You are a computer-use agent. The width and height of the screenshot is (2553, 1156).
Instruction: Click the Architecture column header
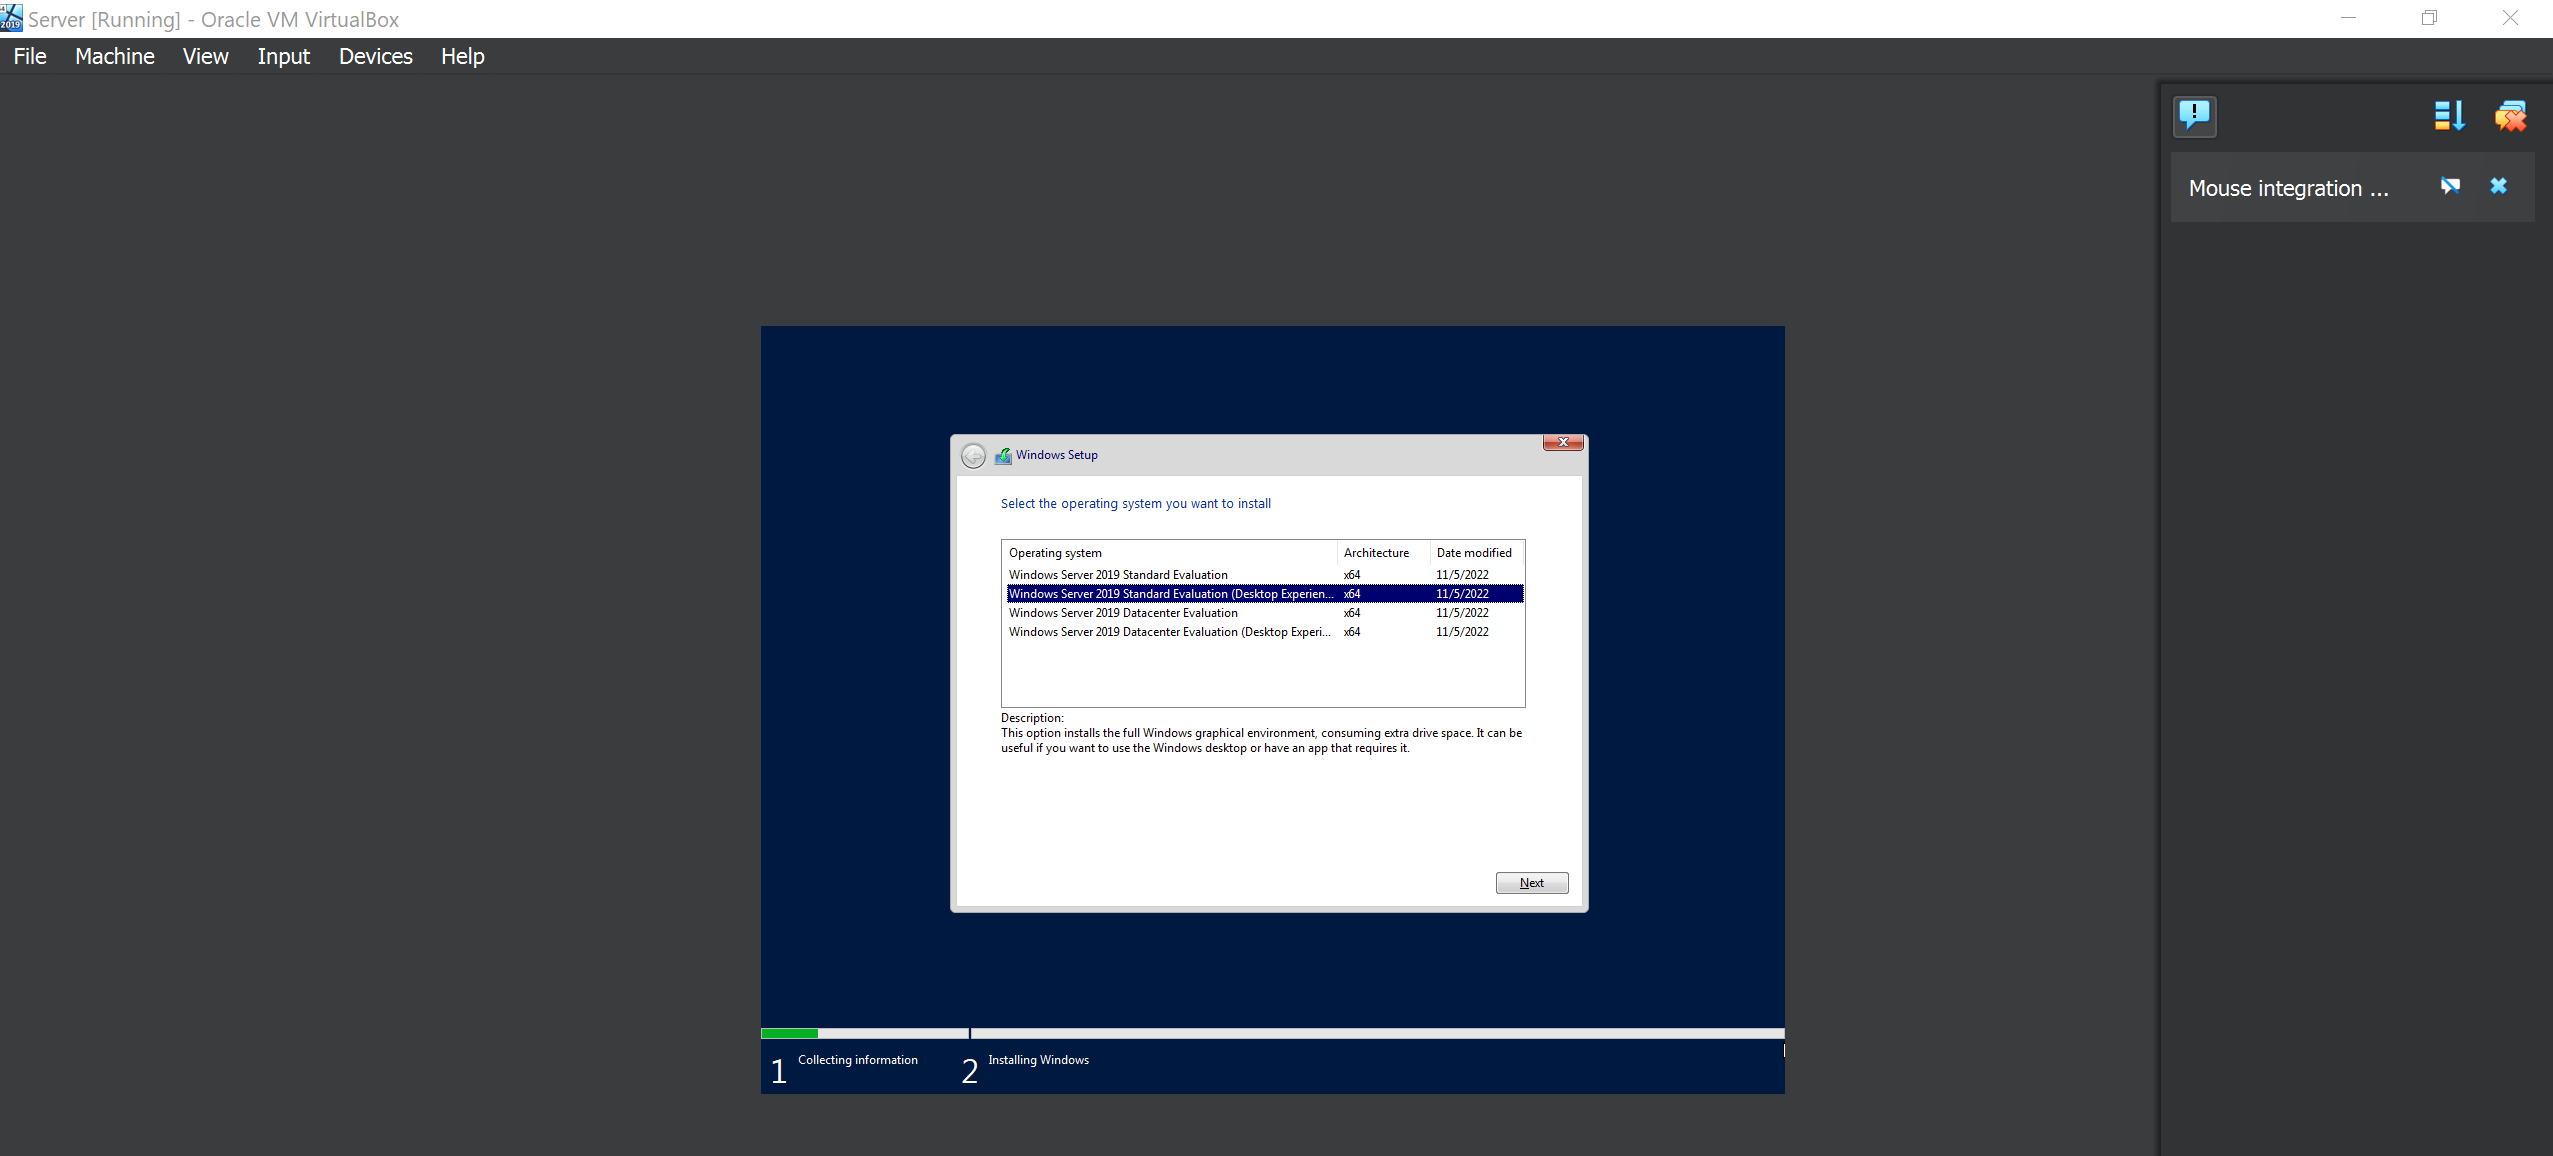pos(1383,553)
